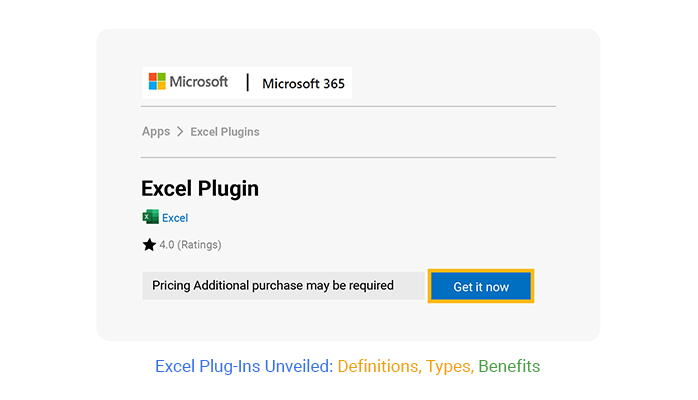Click the green 'Benefits' caption word
This screenshot has width=698, height=400.
[509, 366]
